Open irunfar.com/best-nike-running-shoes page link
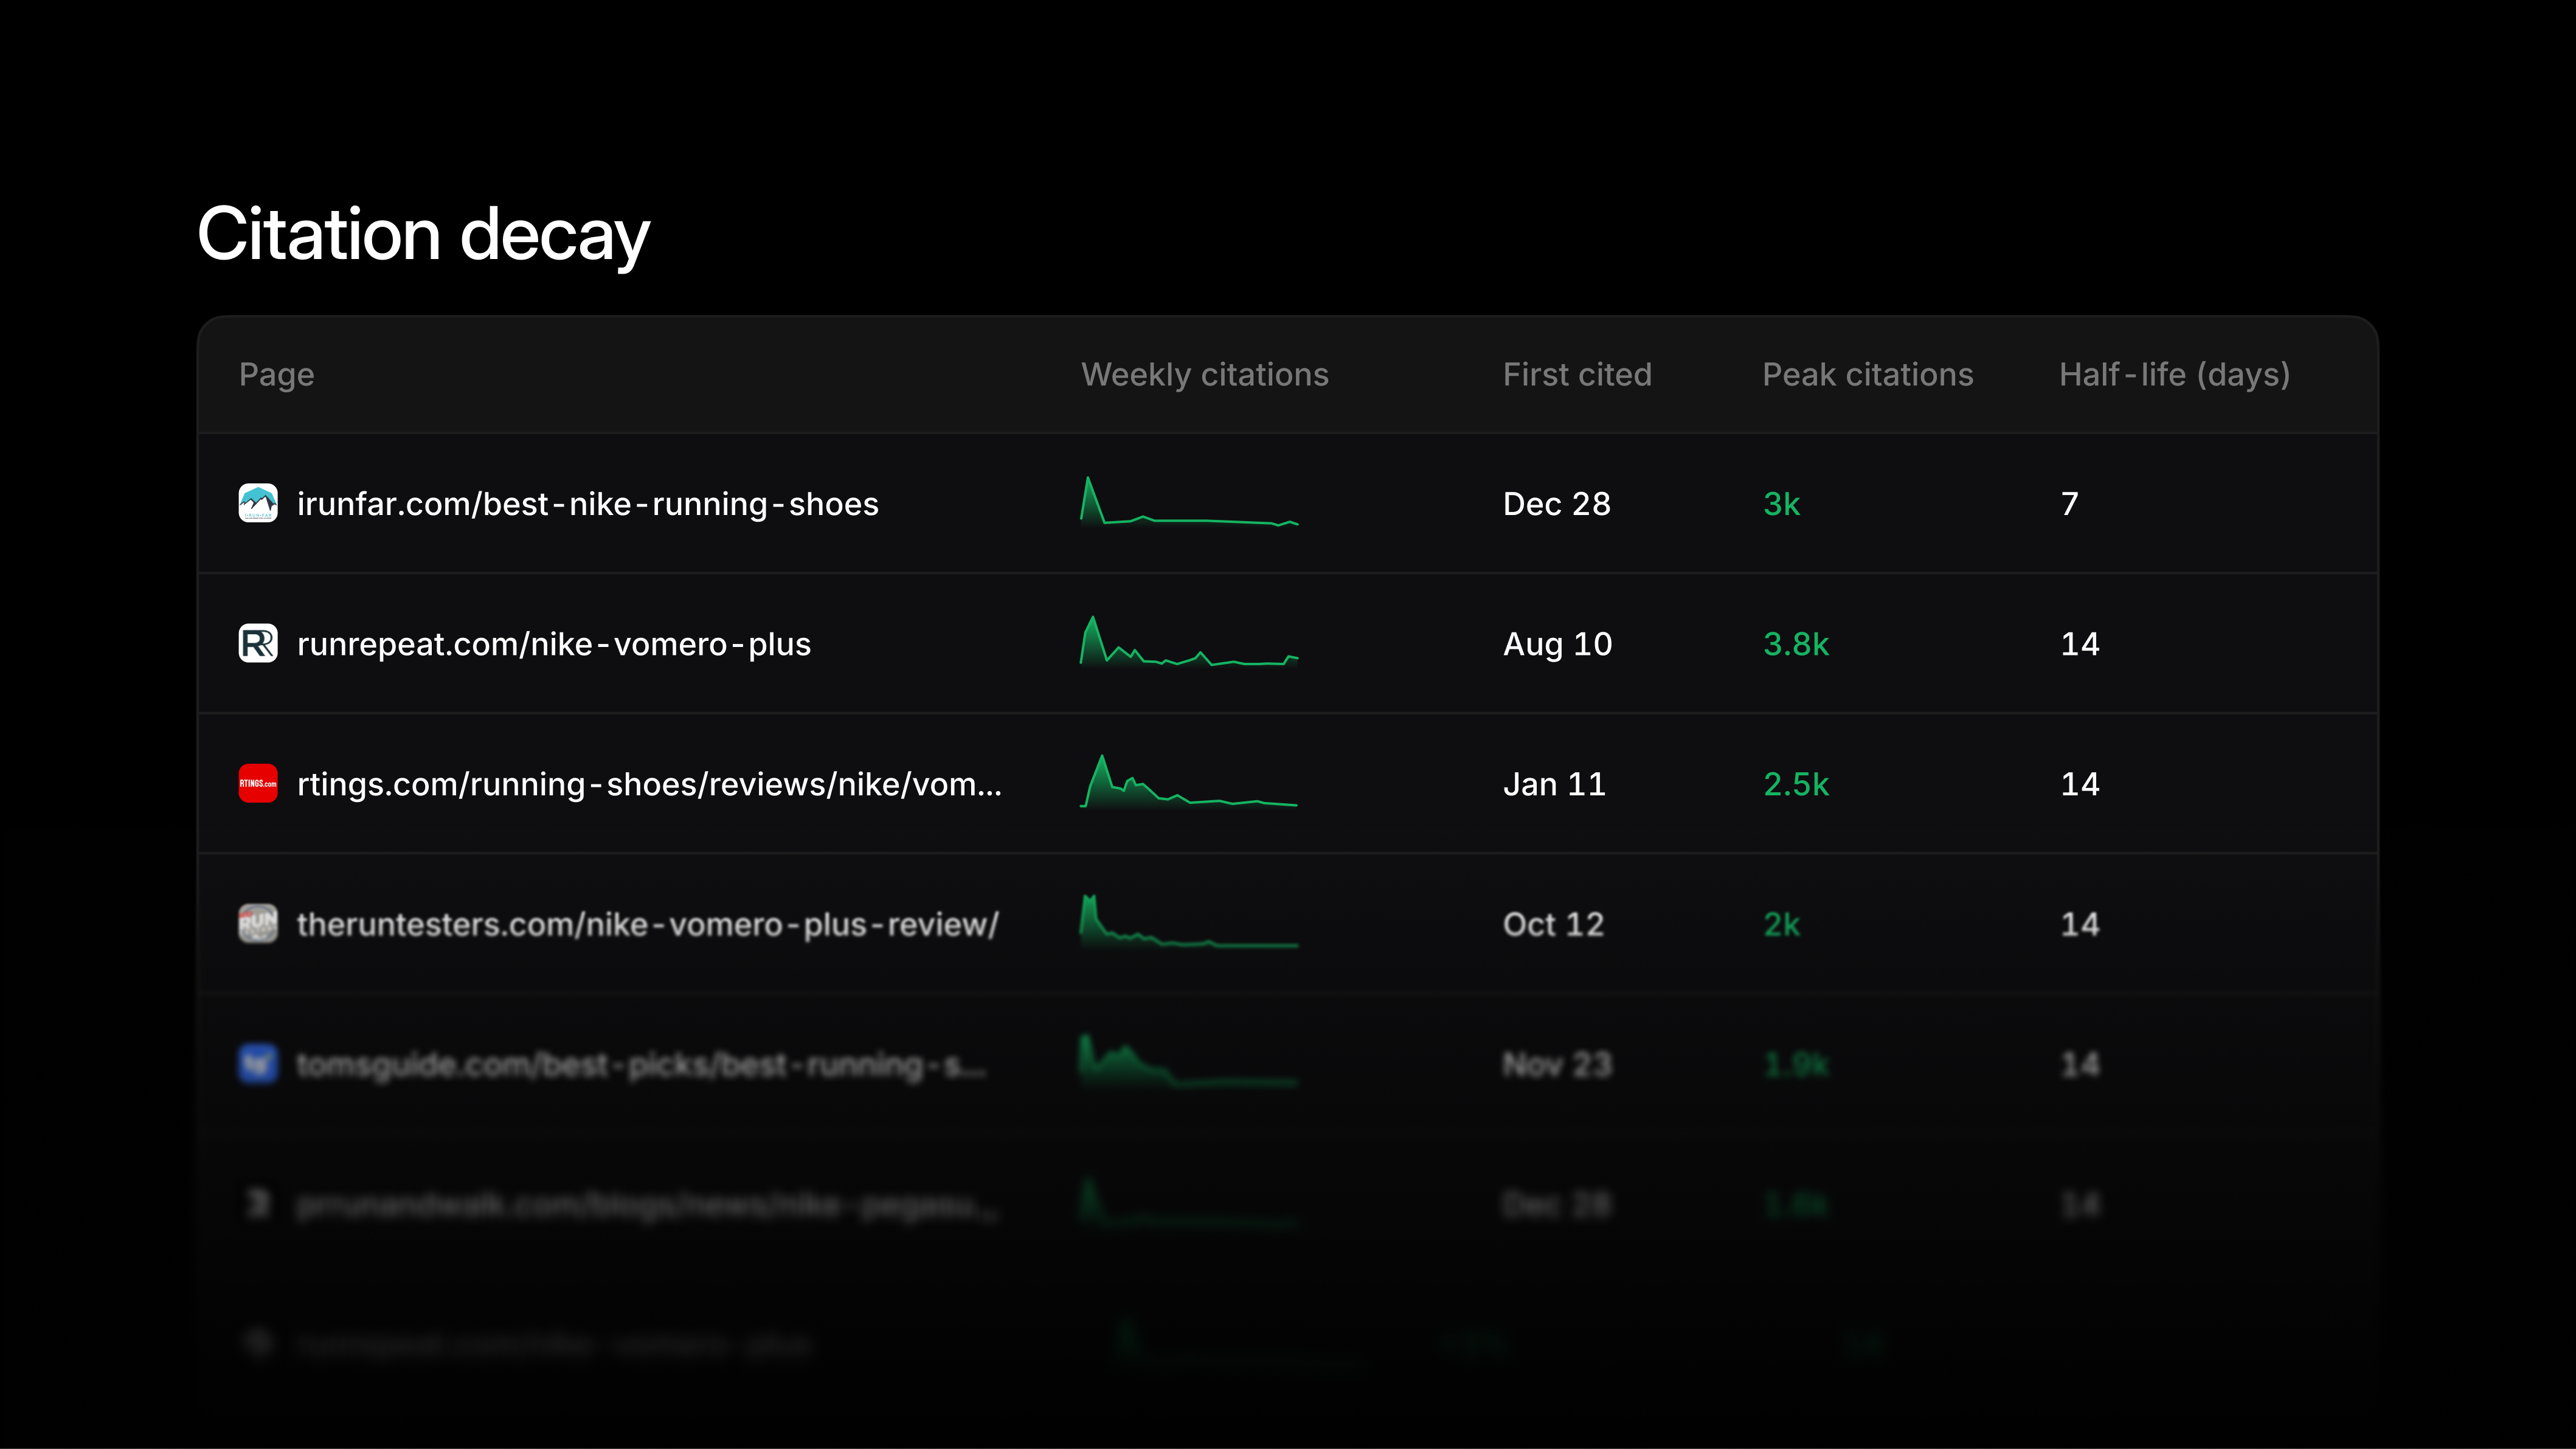The width and height of the screenshot is (2576, 1449). click(x=588, y=504)
